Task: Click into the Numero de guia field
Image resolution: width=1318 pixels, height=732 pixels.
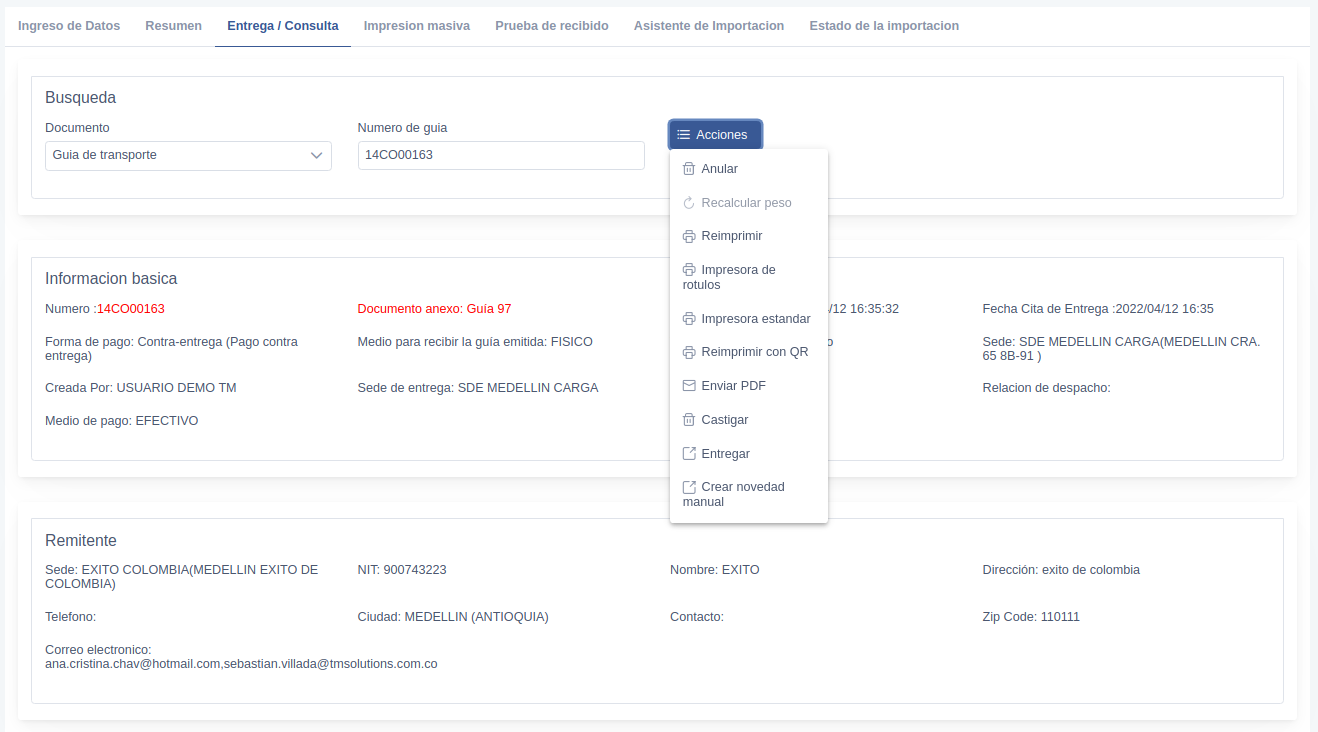Action: [500, 156]
